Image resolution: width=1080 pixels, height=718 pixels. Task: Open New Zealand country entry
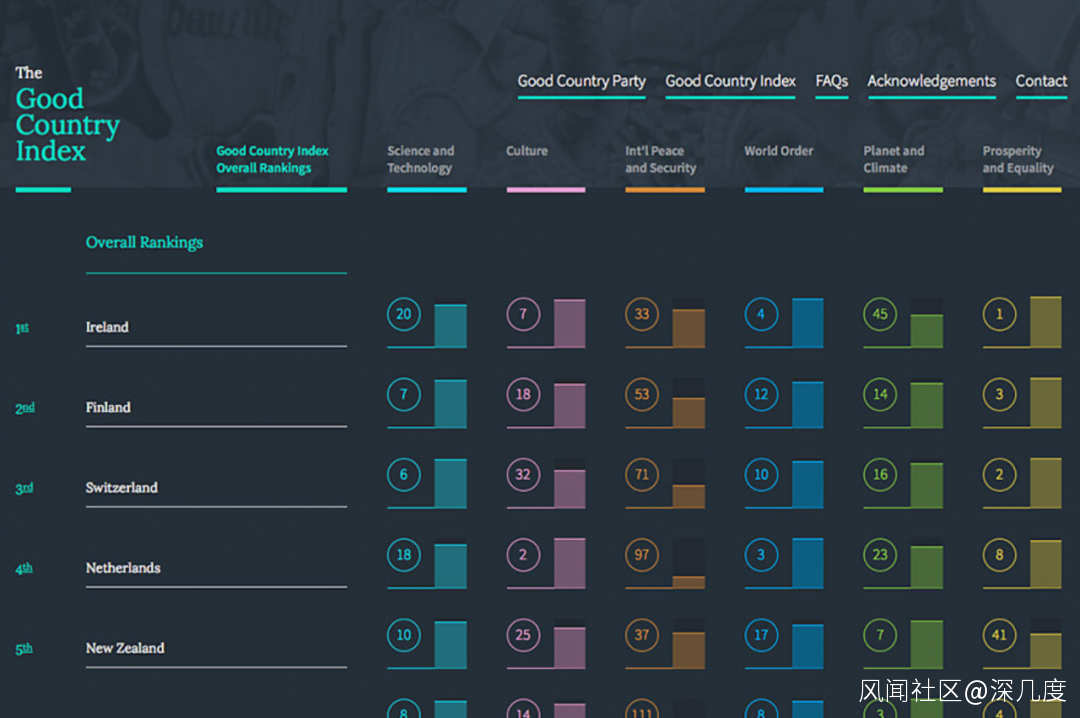pyautogui.click(x=125, y=648)
